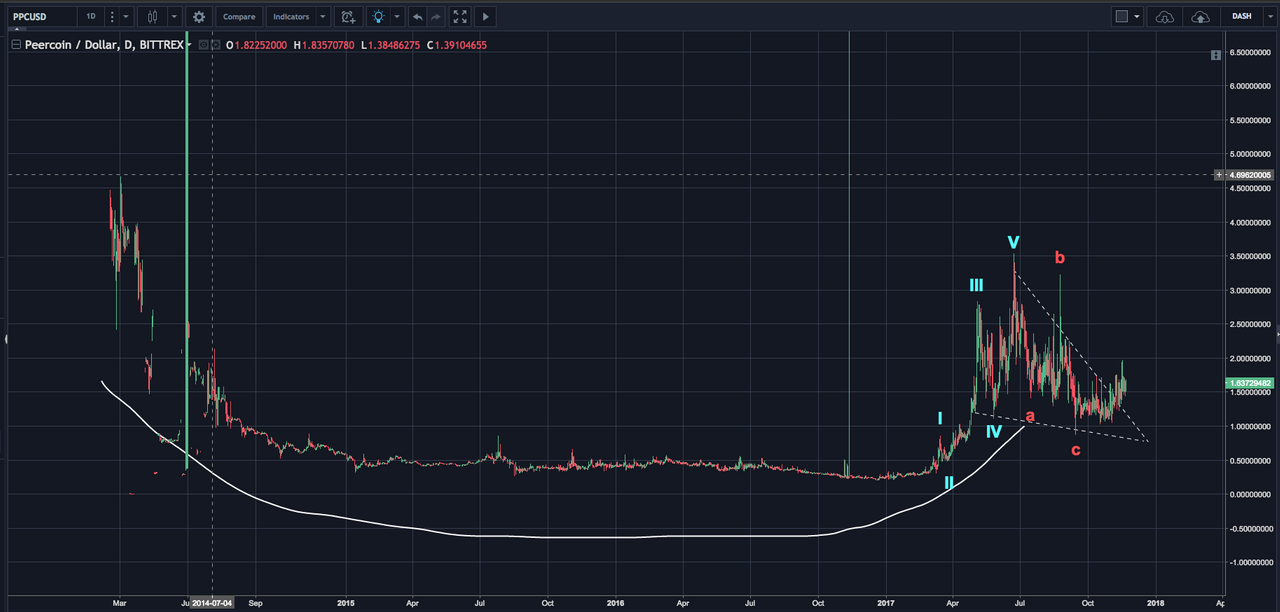Screen dimensions: 1280x612
Task: Click the open value 1.82252000
Action: pos(261,45)
